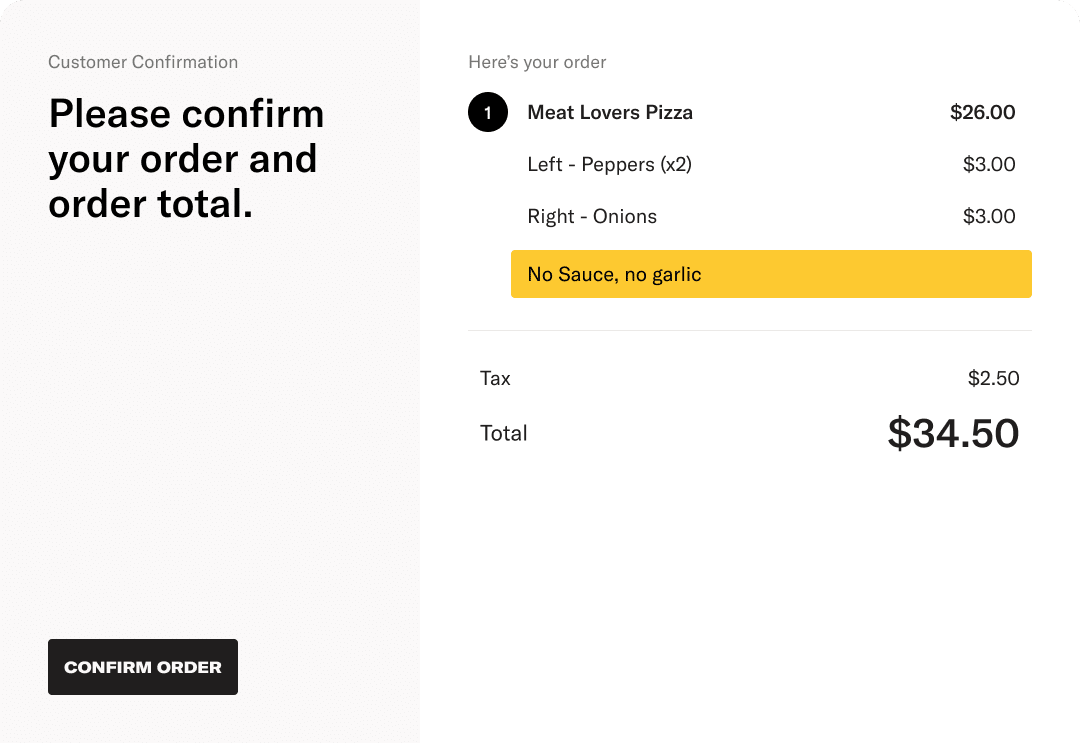
Task: Click the $2.50 tax amount
Action: (993, 378)
